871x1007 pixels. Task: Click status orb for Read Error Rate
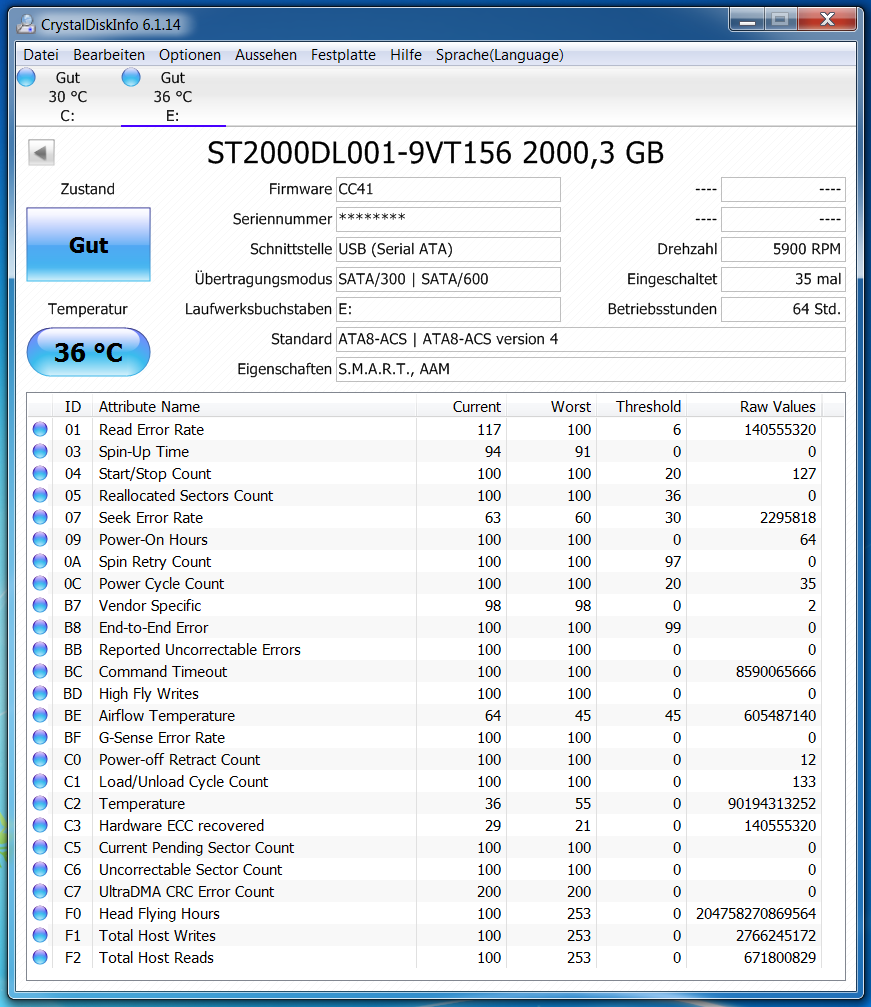pyautogui.click(x=40, y=429)
